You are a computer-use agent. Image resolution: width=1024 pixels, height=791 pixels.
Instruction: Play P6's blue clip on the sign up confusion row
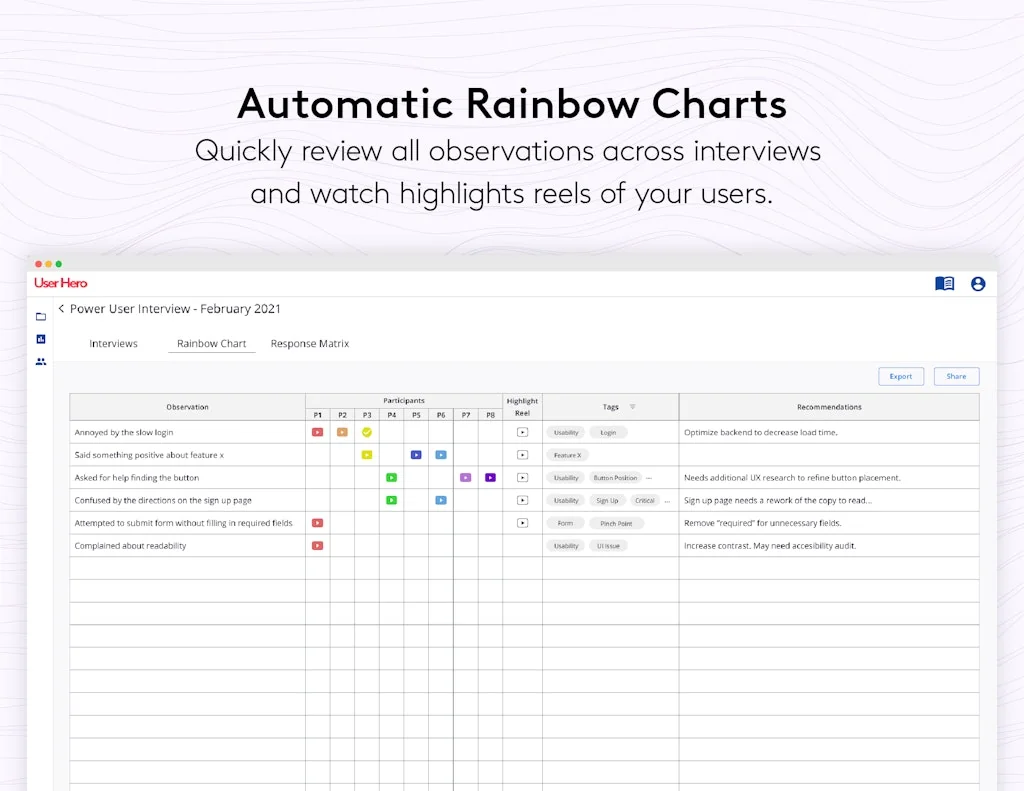pos(440,500)
